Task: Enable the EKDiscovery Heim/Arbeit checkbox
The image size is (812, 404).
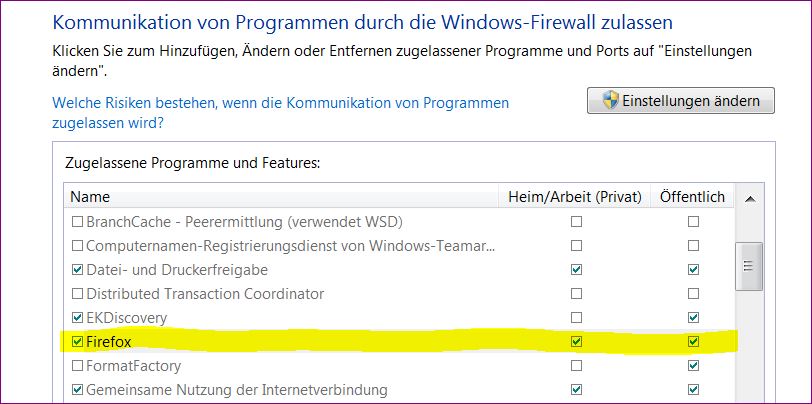Action: [575, 318]
